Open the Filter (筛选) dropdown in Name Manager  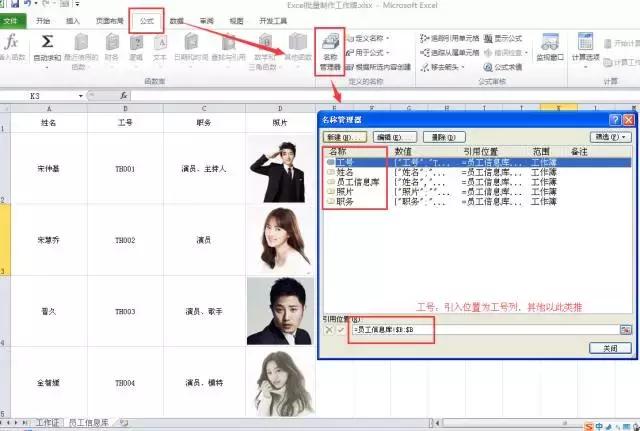click(610, 137)
